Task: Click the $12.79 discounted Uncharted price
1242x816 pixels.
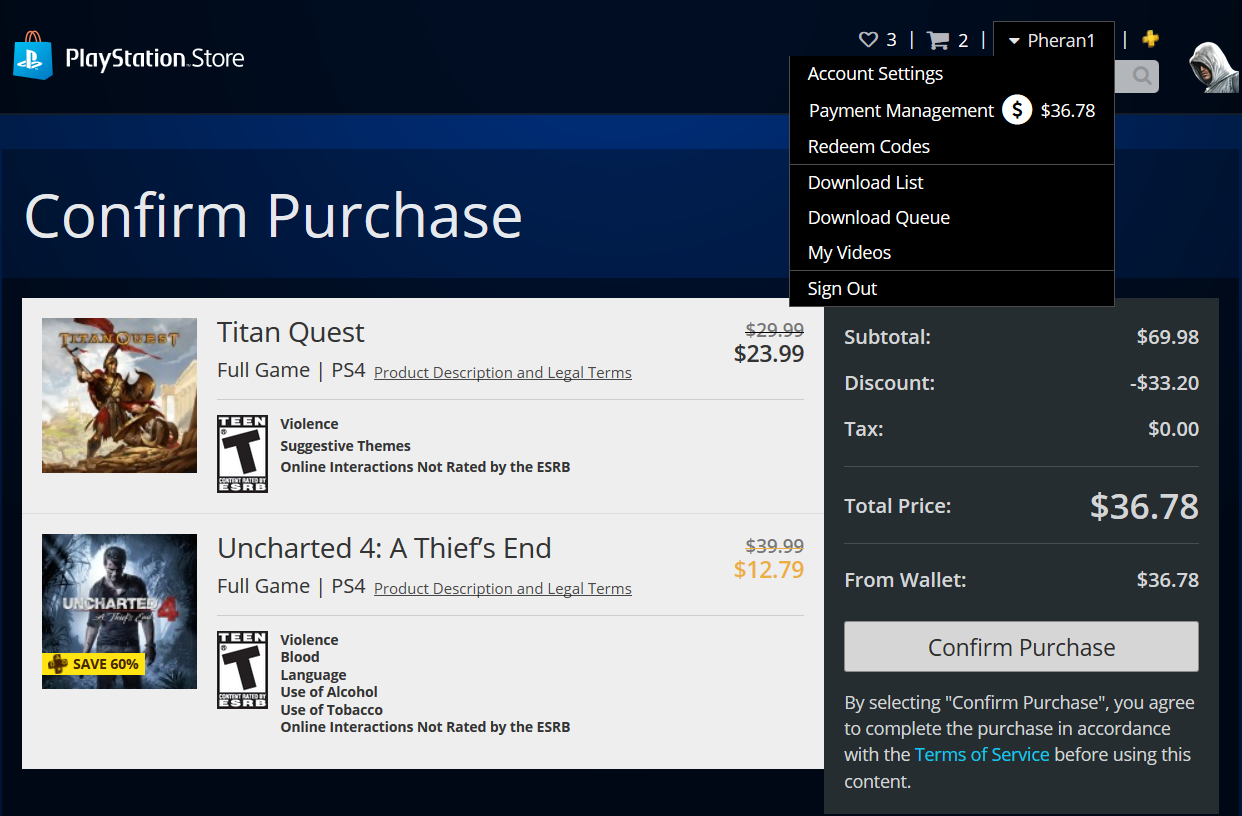Action: tap(769, 570)
